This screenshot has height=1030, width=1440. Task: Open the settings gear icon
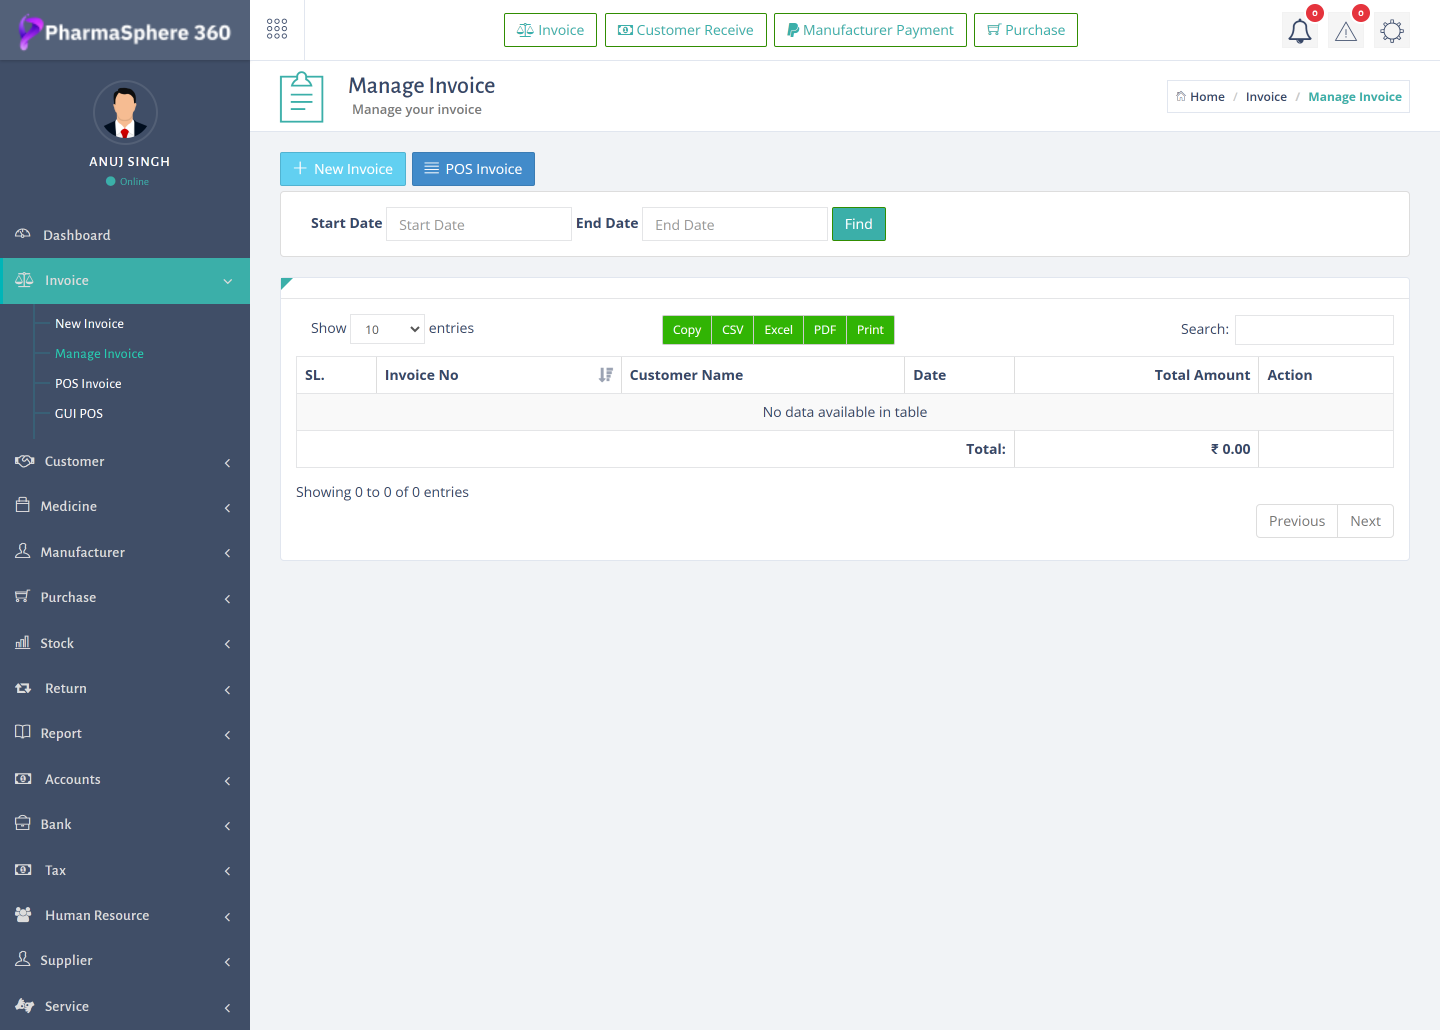pyautogui.click(x=1391, y=31)
